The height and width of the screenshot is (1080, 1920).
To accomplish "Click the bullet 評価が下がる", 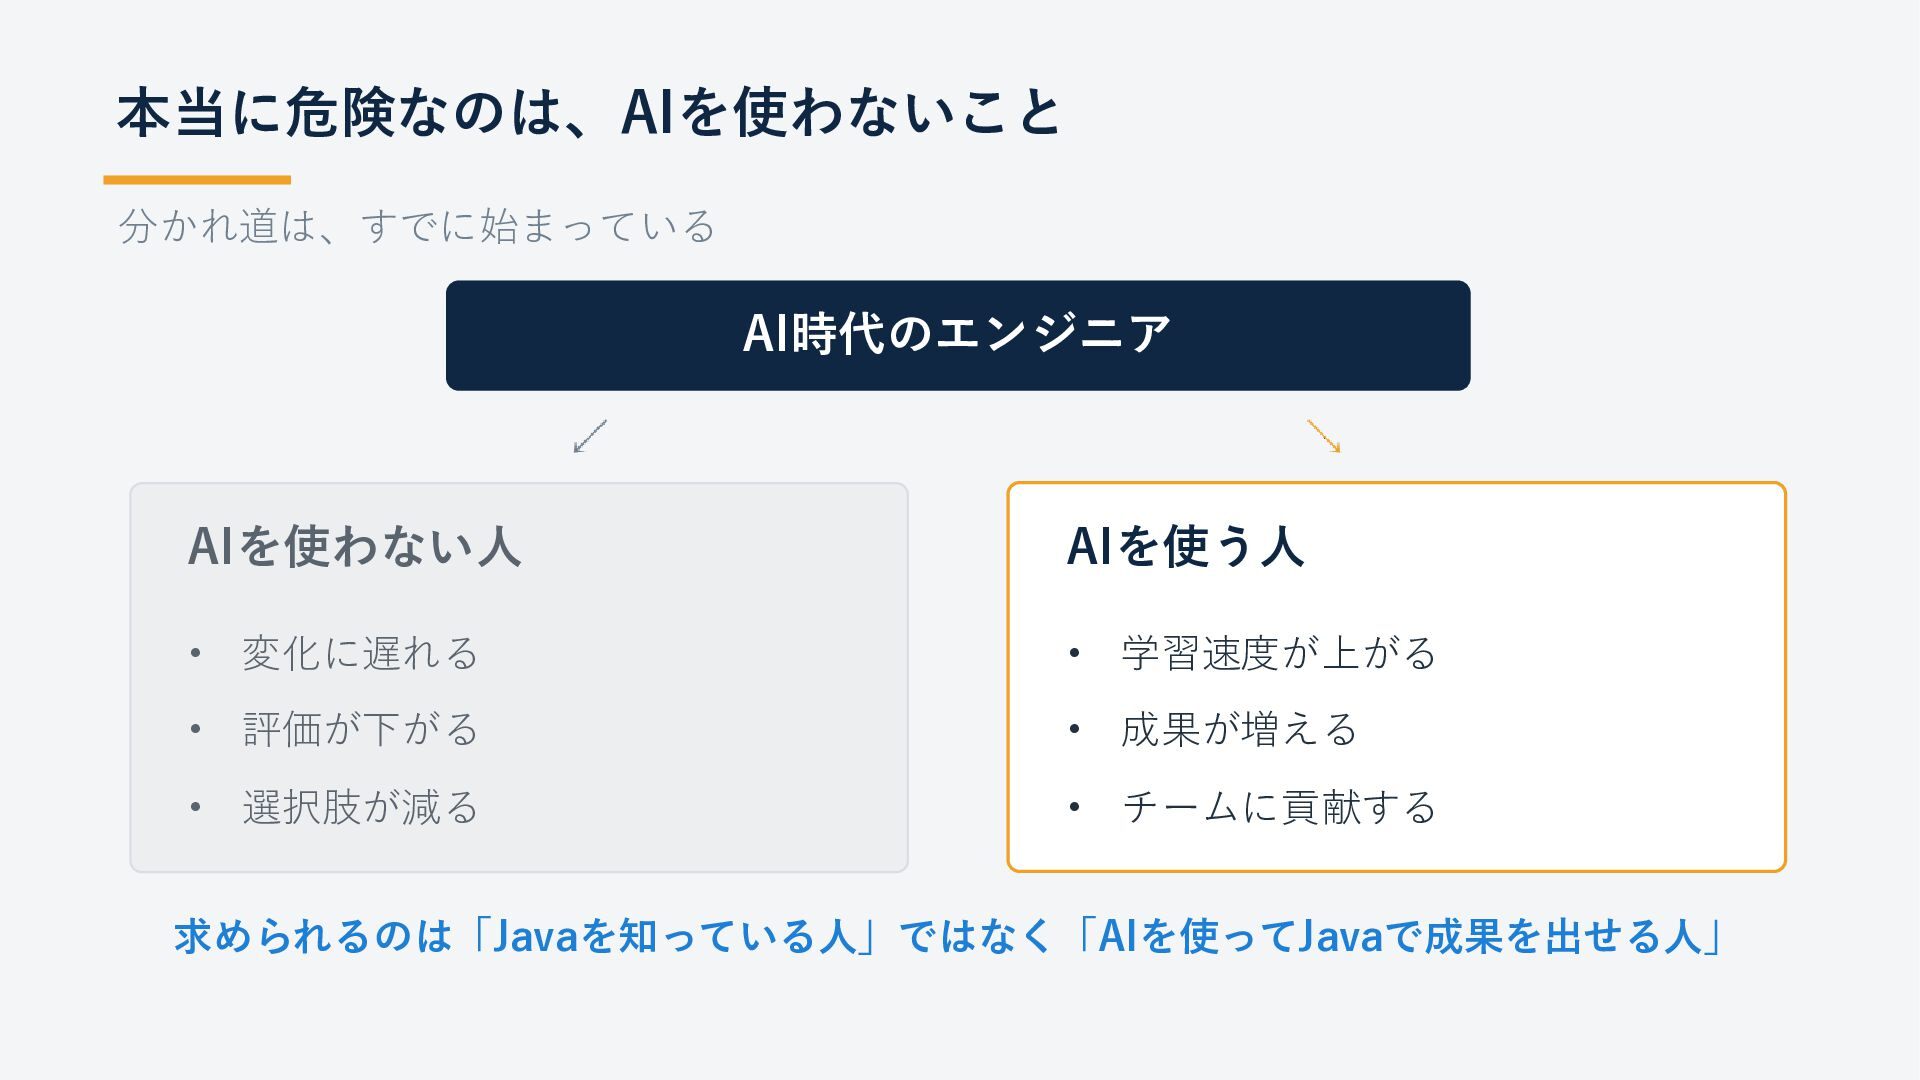I will click(360, 729).
